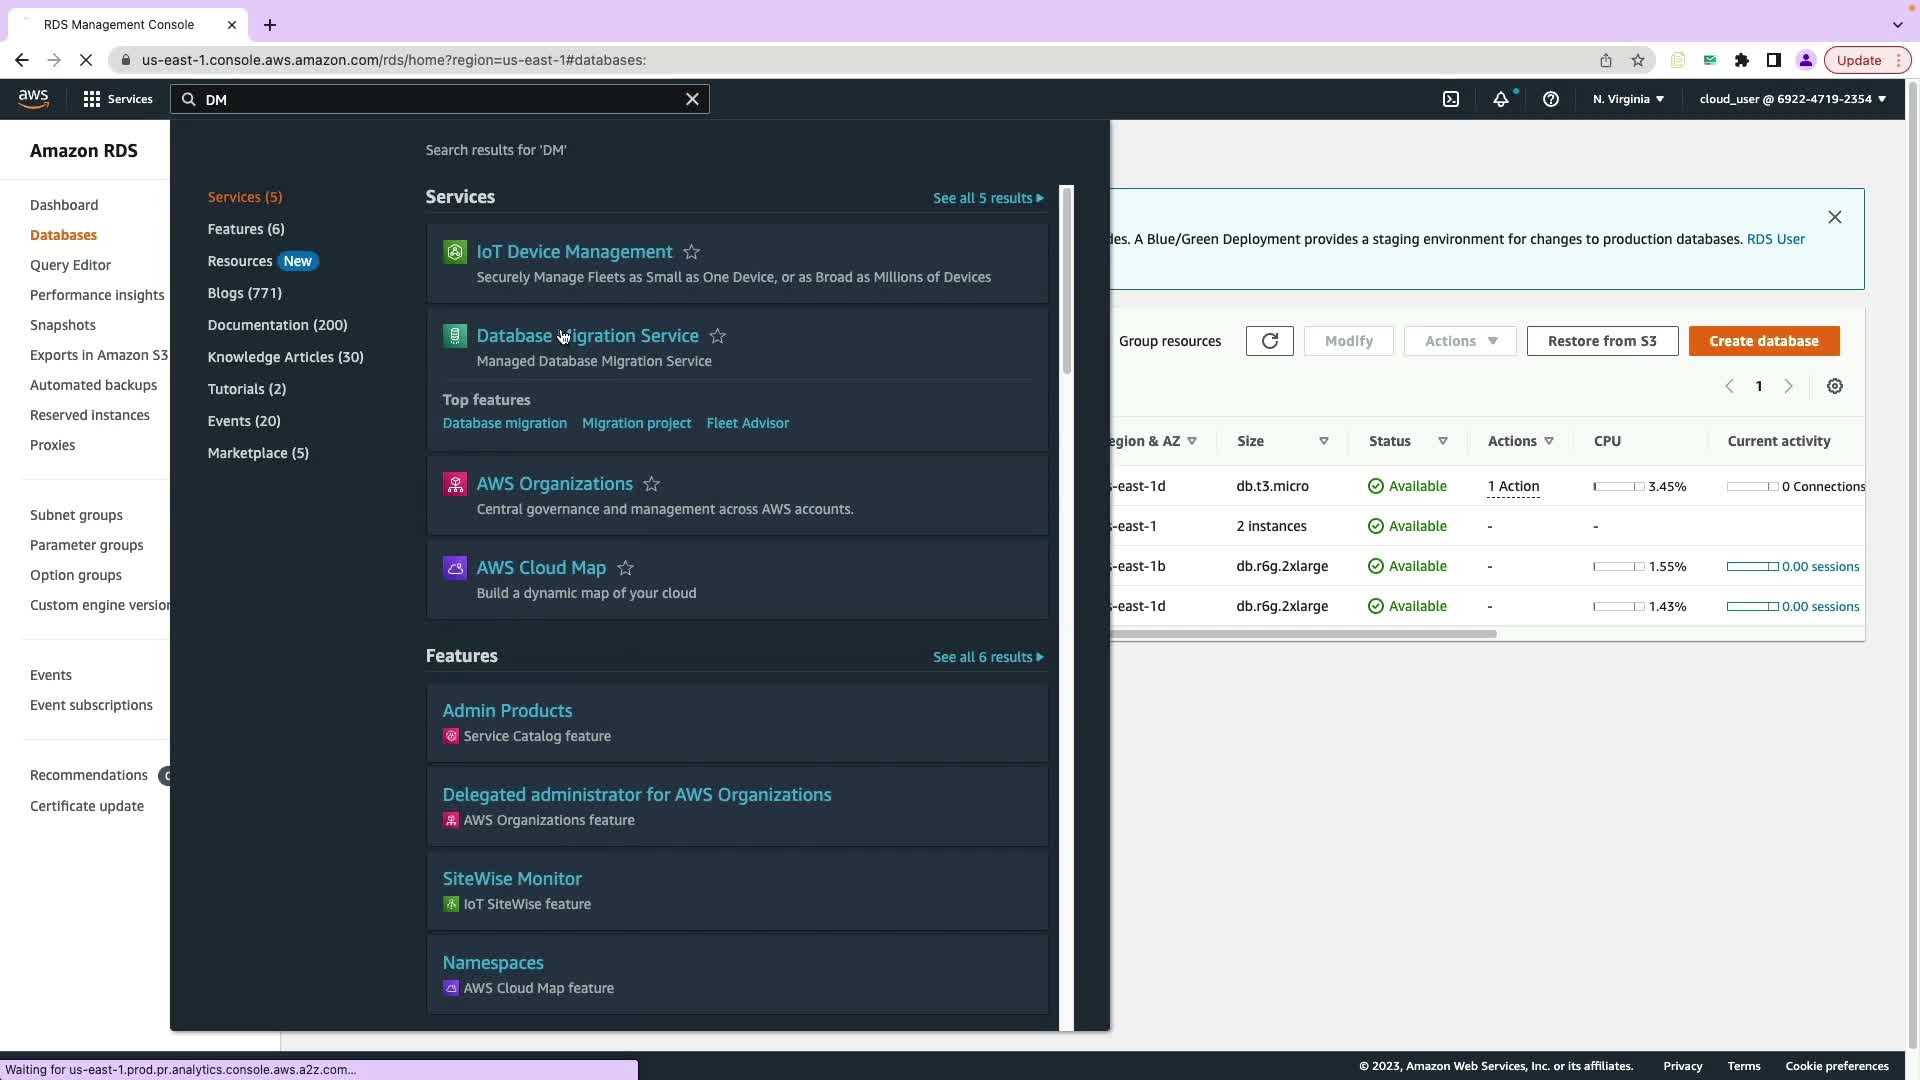1920x1080 pixels.
Task: Click the refresh databases button
Action: point(1269,341)
